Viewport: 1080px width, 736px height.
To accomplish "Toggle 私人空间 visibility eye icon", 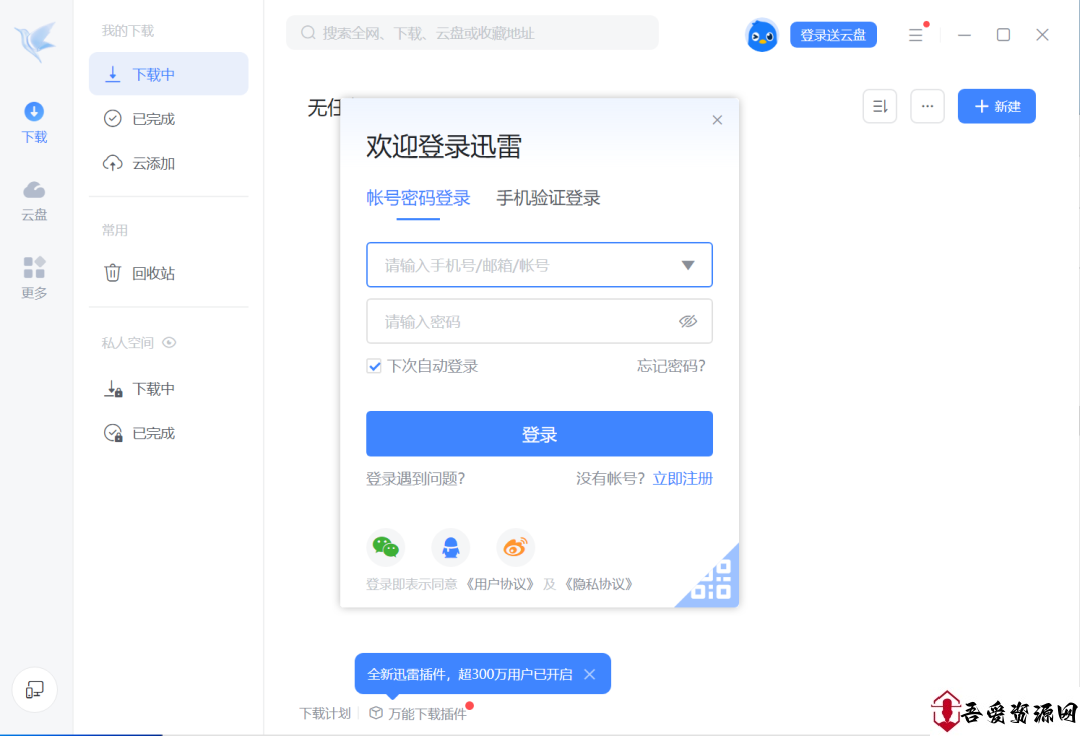I will click(x=169, y=342).
